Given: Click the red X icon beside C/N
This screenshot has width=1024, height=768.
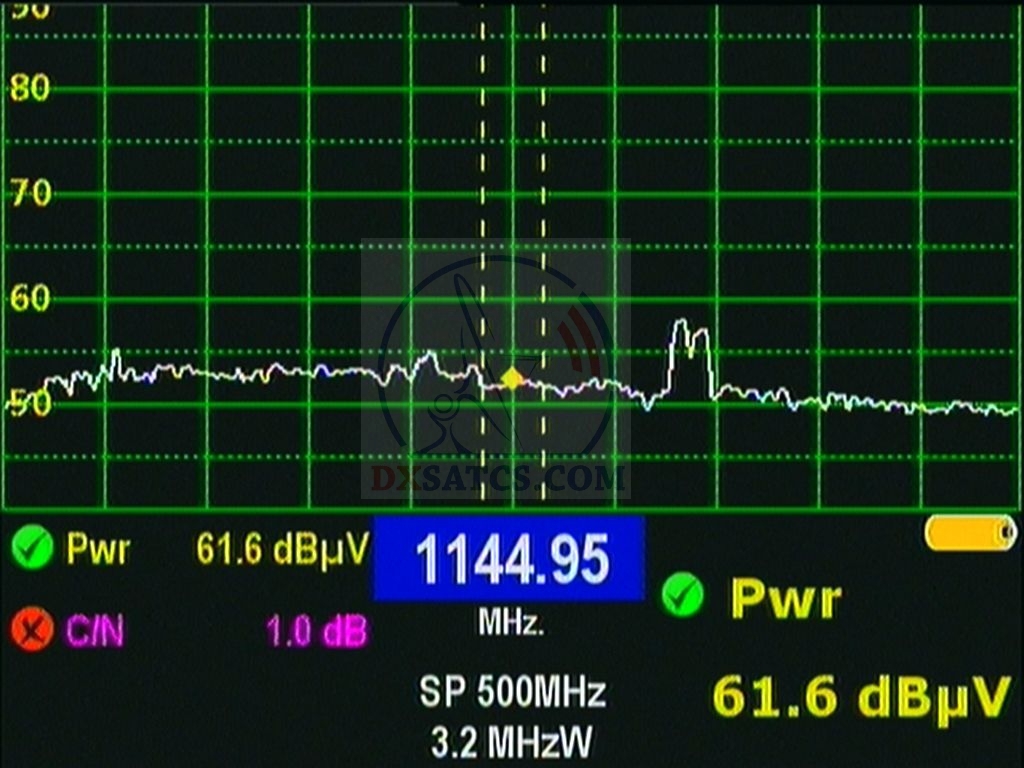Looking at the screenshot, I should point(33,630).
